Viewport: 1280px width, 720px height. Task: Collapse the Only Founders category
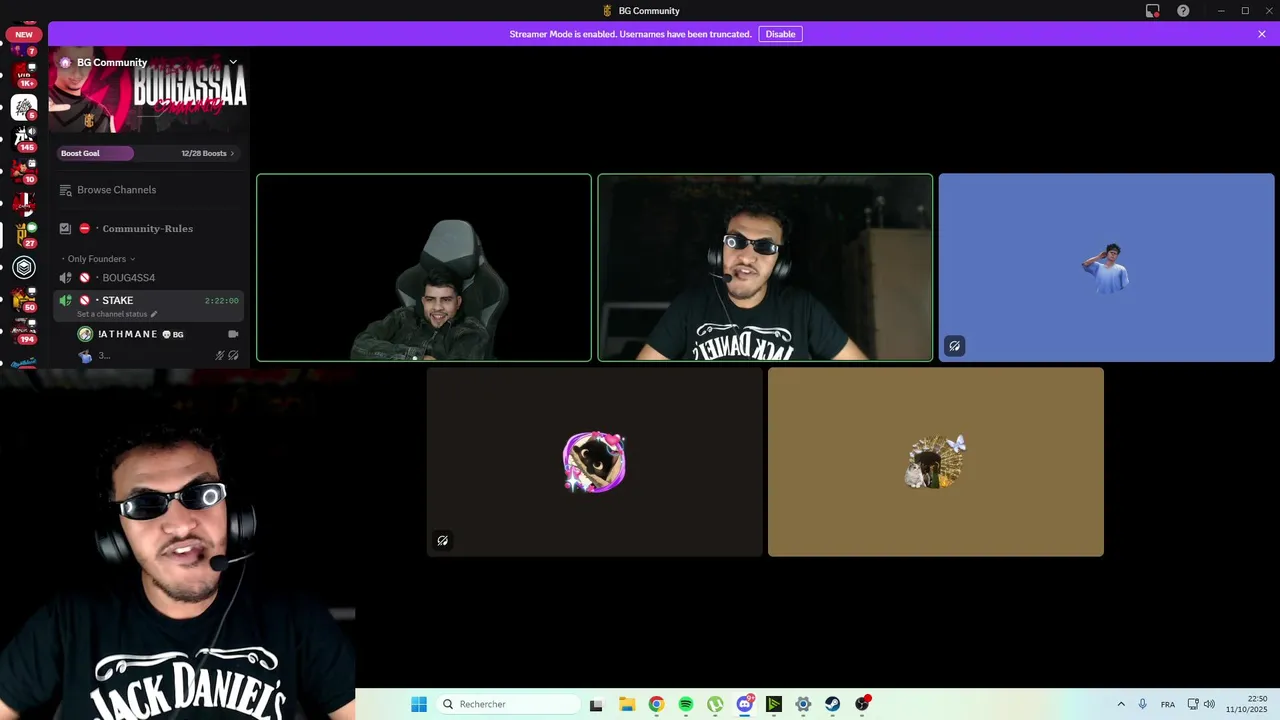pos(98,259)
